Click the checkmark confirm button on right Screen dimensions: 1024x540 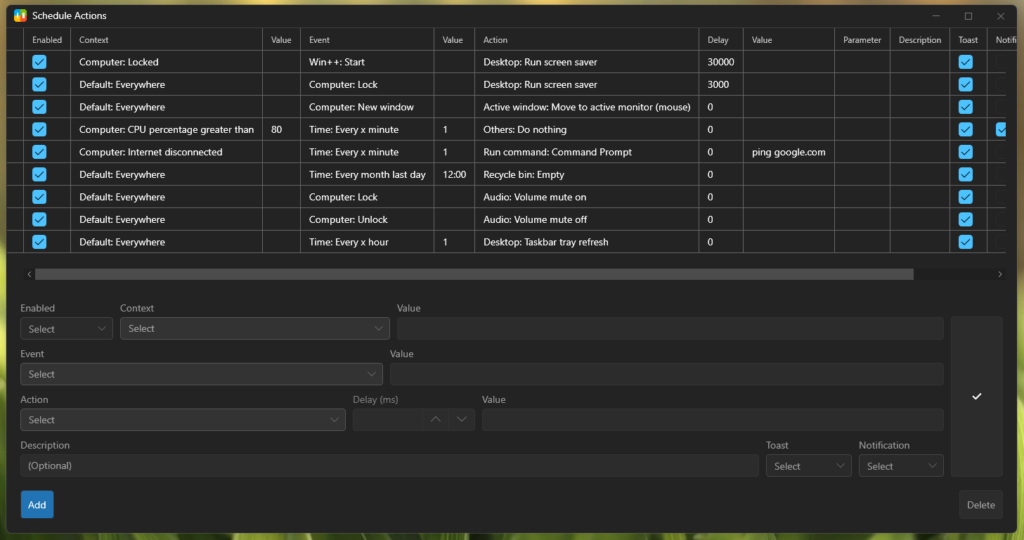coord(976,397)
